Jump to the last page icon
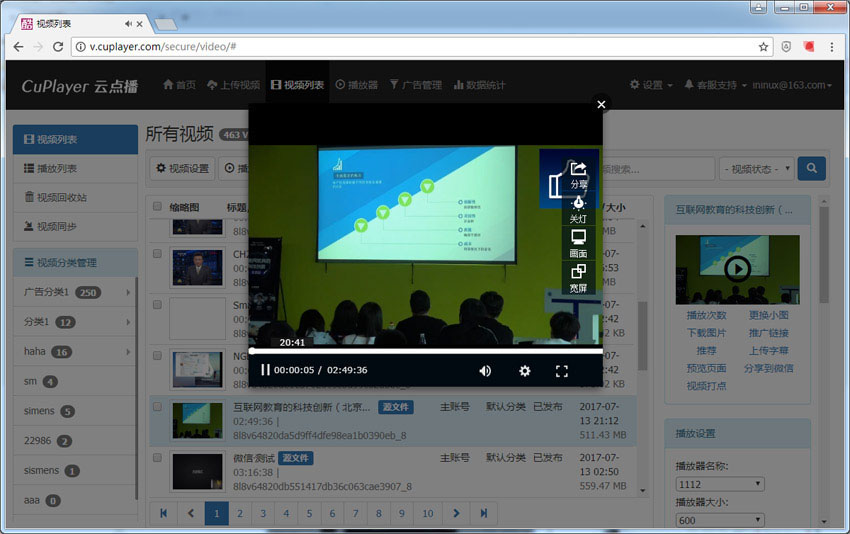Viewport: 850px width, 534px height. click(x=484, y=513)
